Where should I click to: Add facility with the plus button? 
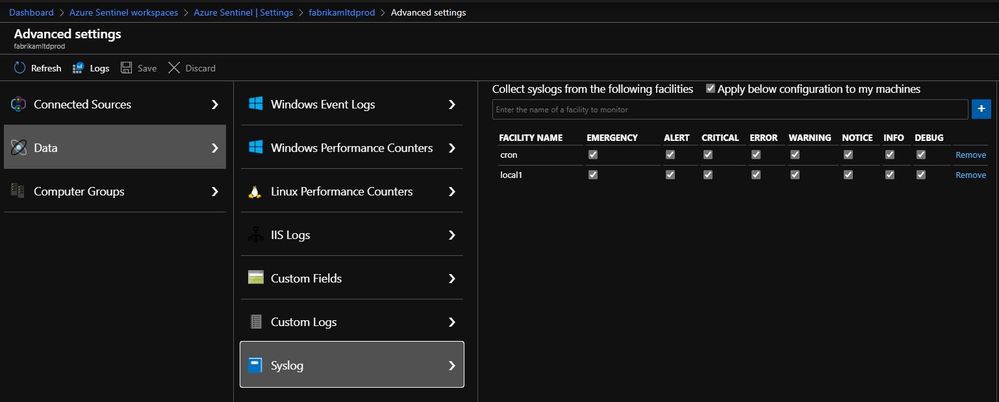click(981, 110)
